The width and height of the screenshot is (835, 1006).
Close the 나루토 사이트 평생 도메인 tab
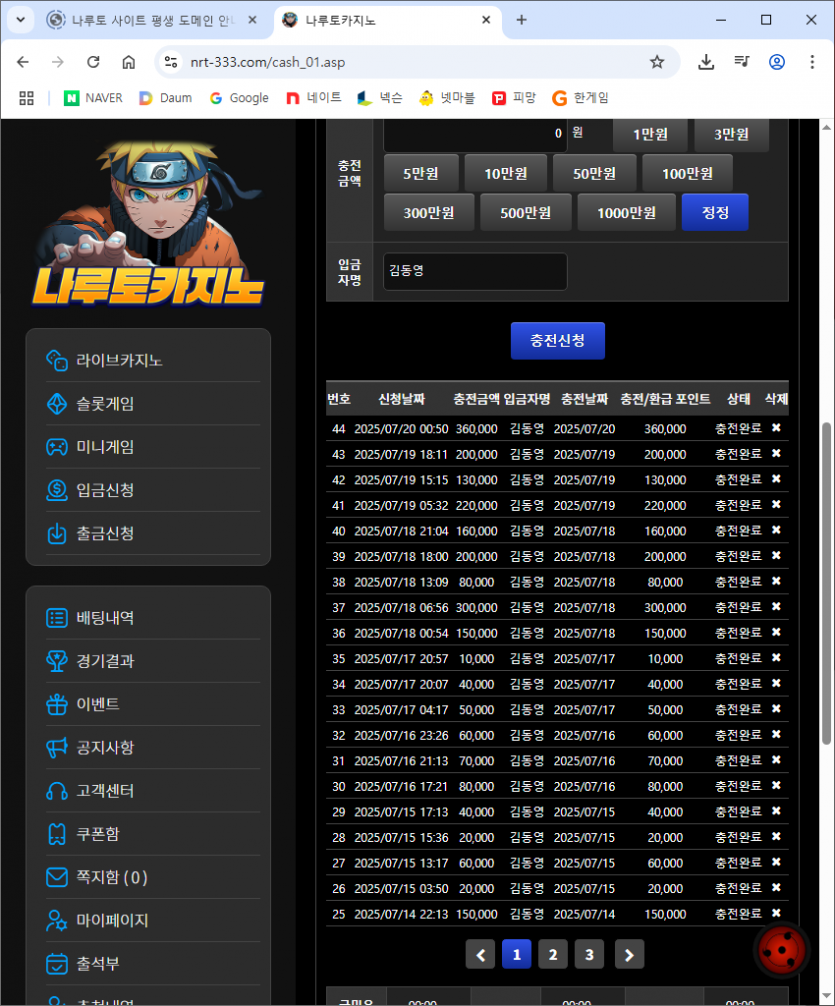[x=252, y=20]
